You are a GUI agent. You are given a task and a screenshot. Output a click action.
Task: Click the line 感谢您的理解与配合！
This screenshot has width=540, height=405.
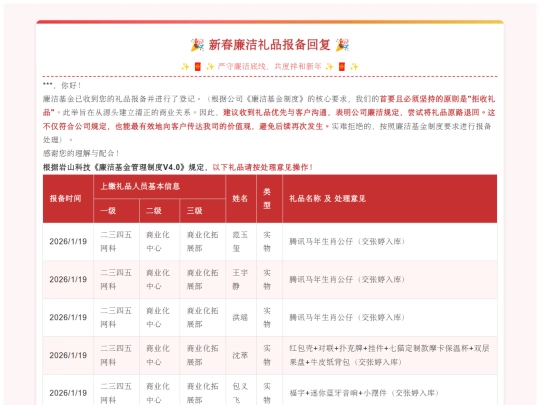[x=81, y=153]
